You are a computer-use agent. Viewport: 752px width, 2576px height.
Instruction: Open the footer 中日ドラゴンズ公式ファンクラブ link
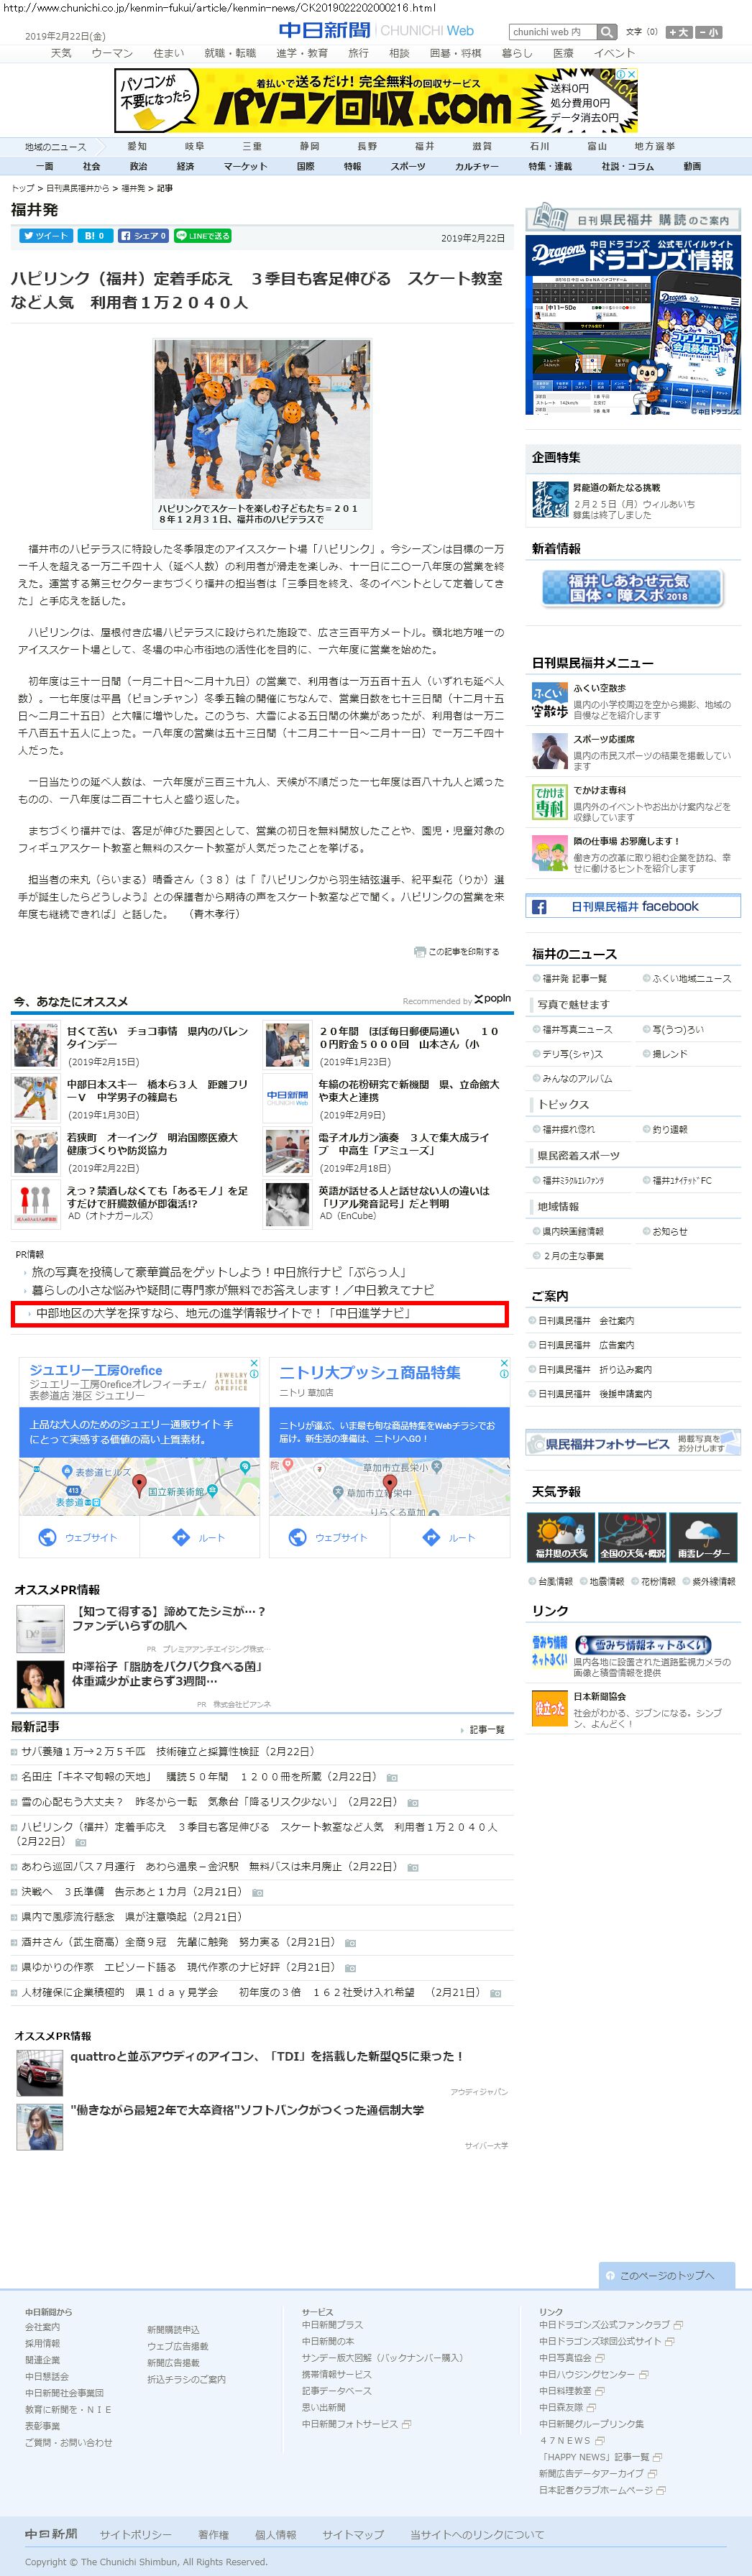coord(604,2324)
